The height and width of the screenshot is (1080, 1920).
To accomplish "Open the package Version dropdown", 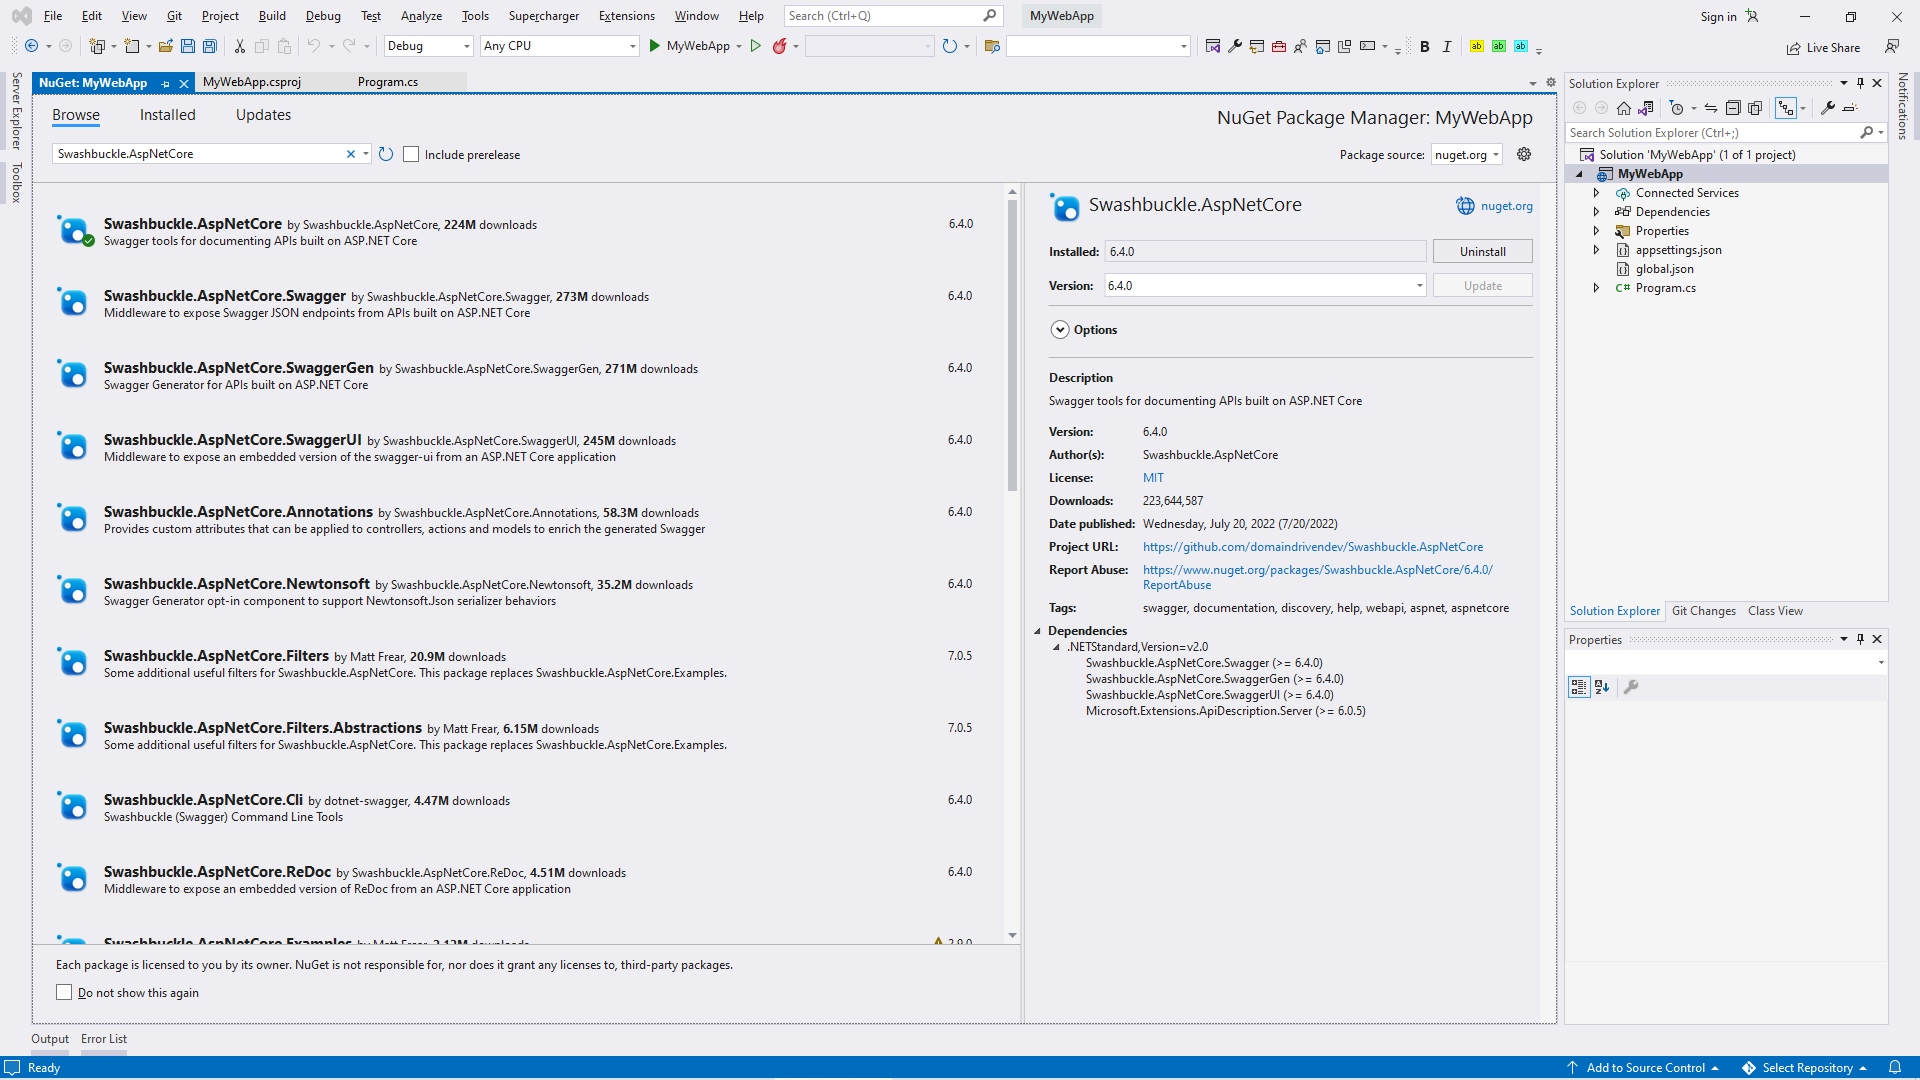I will coord(1419,286).
